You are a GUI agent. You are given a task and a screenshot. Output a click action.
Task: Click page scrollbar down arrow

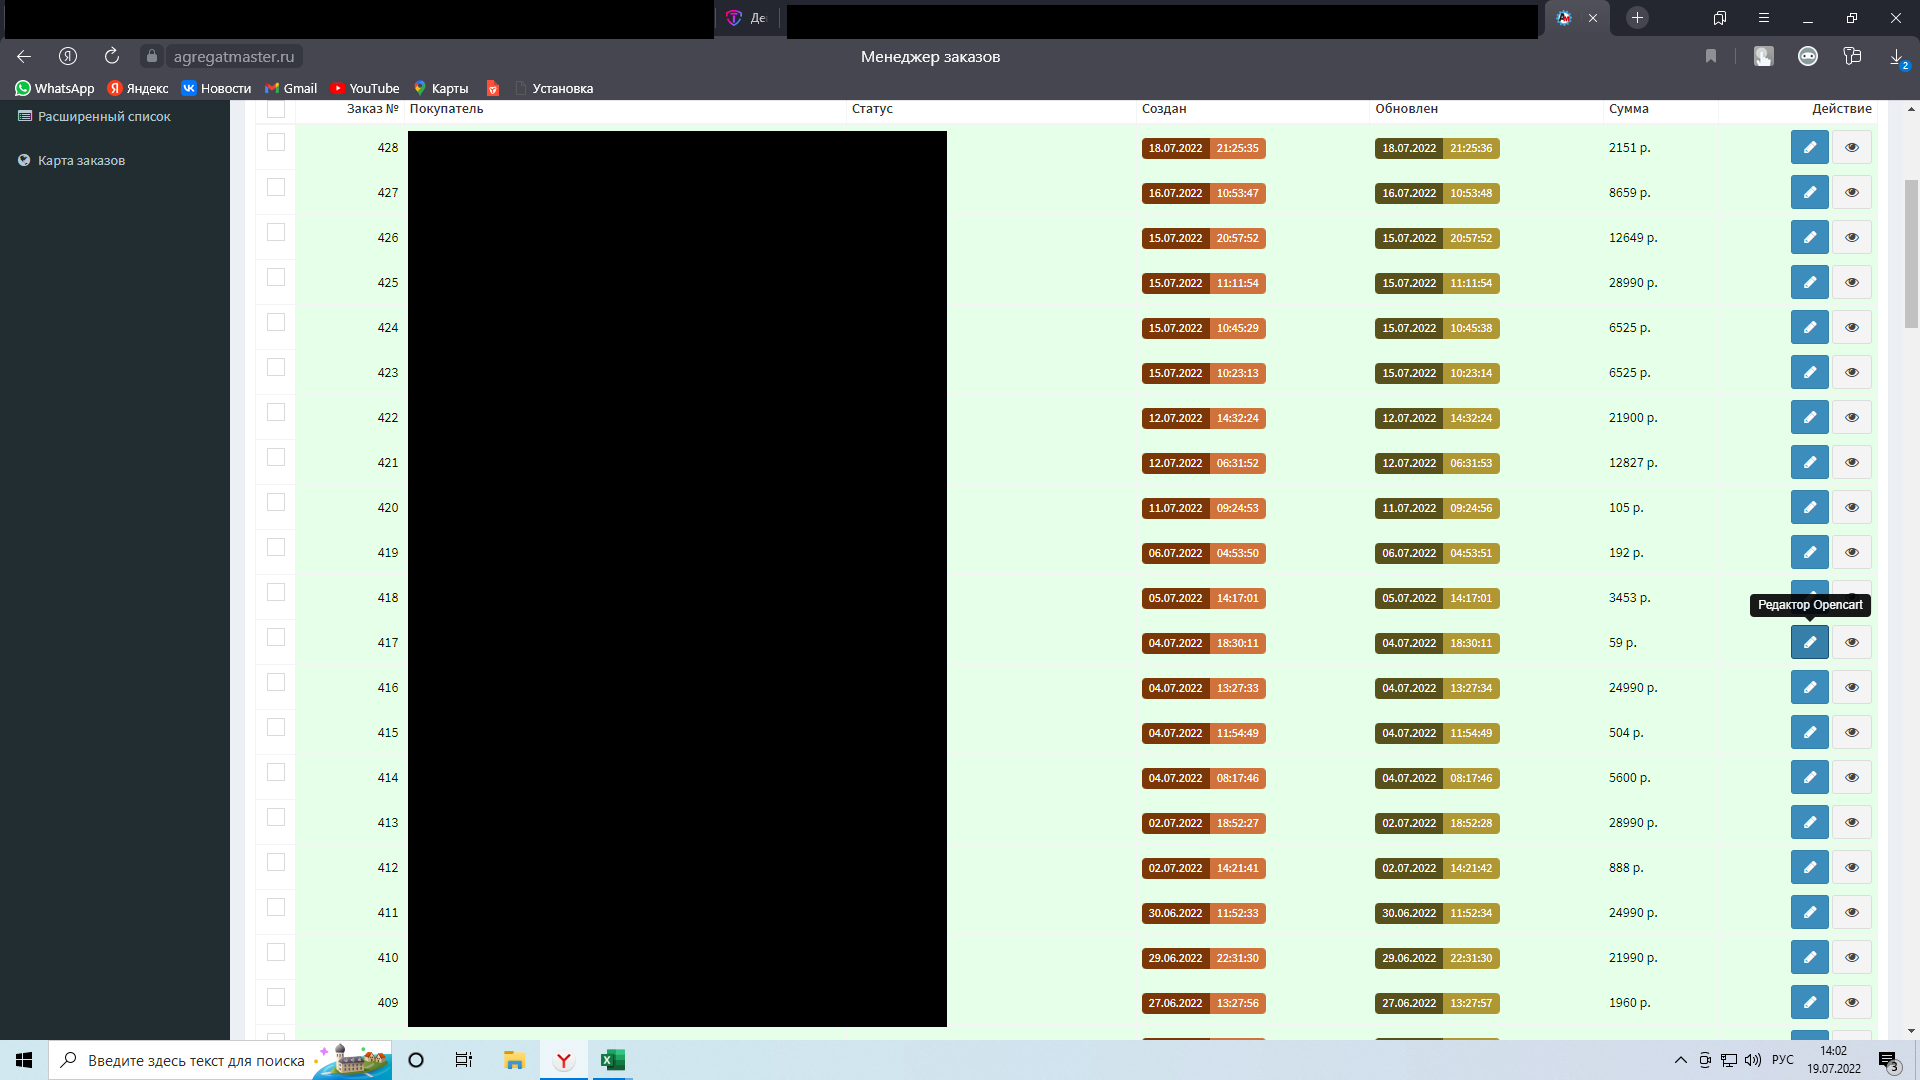tap(1911, 1031)
